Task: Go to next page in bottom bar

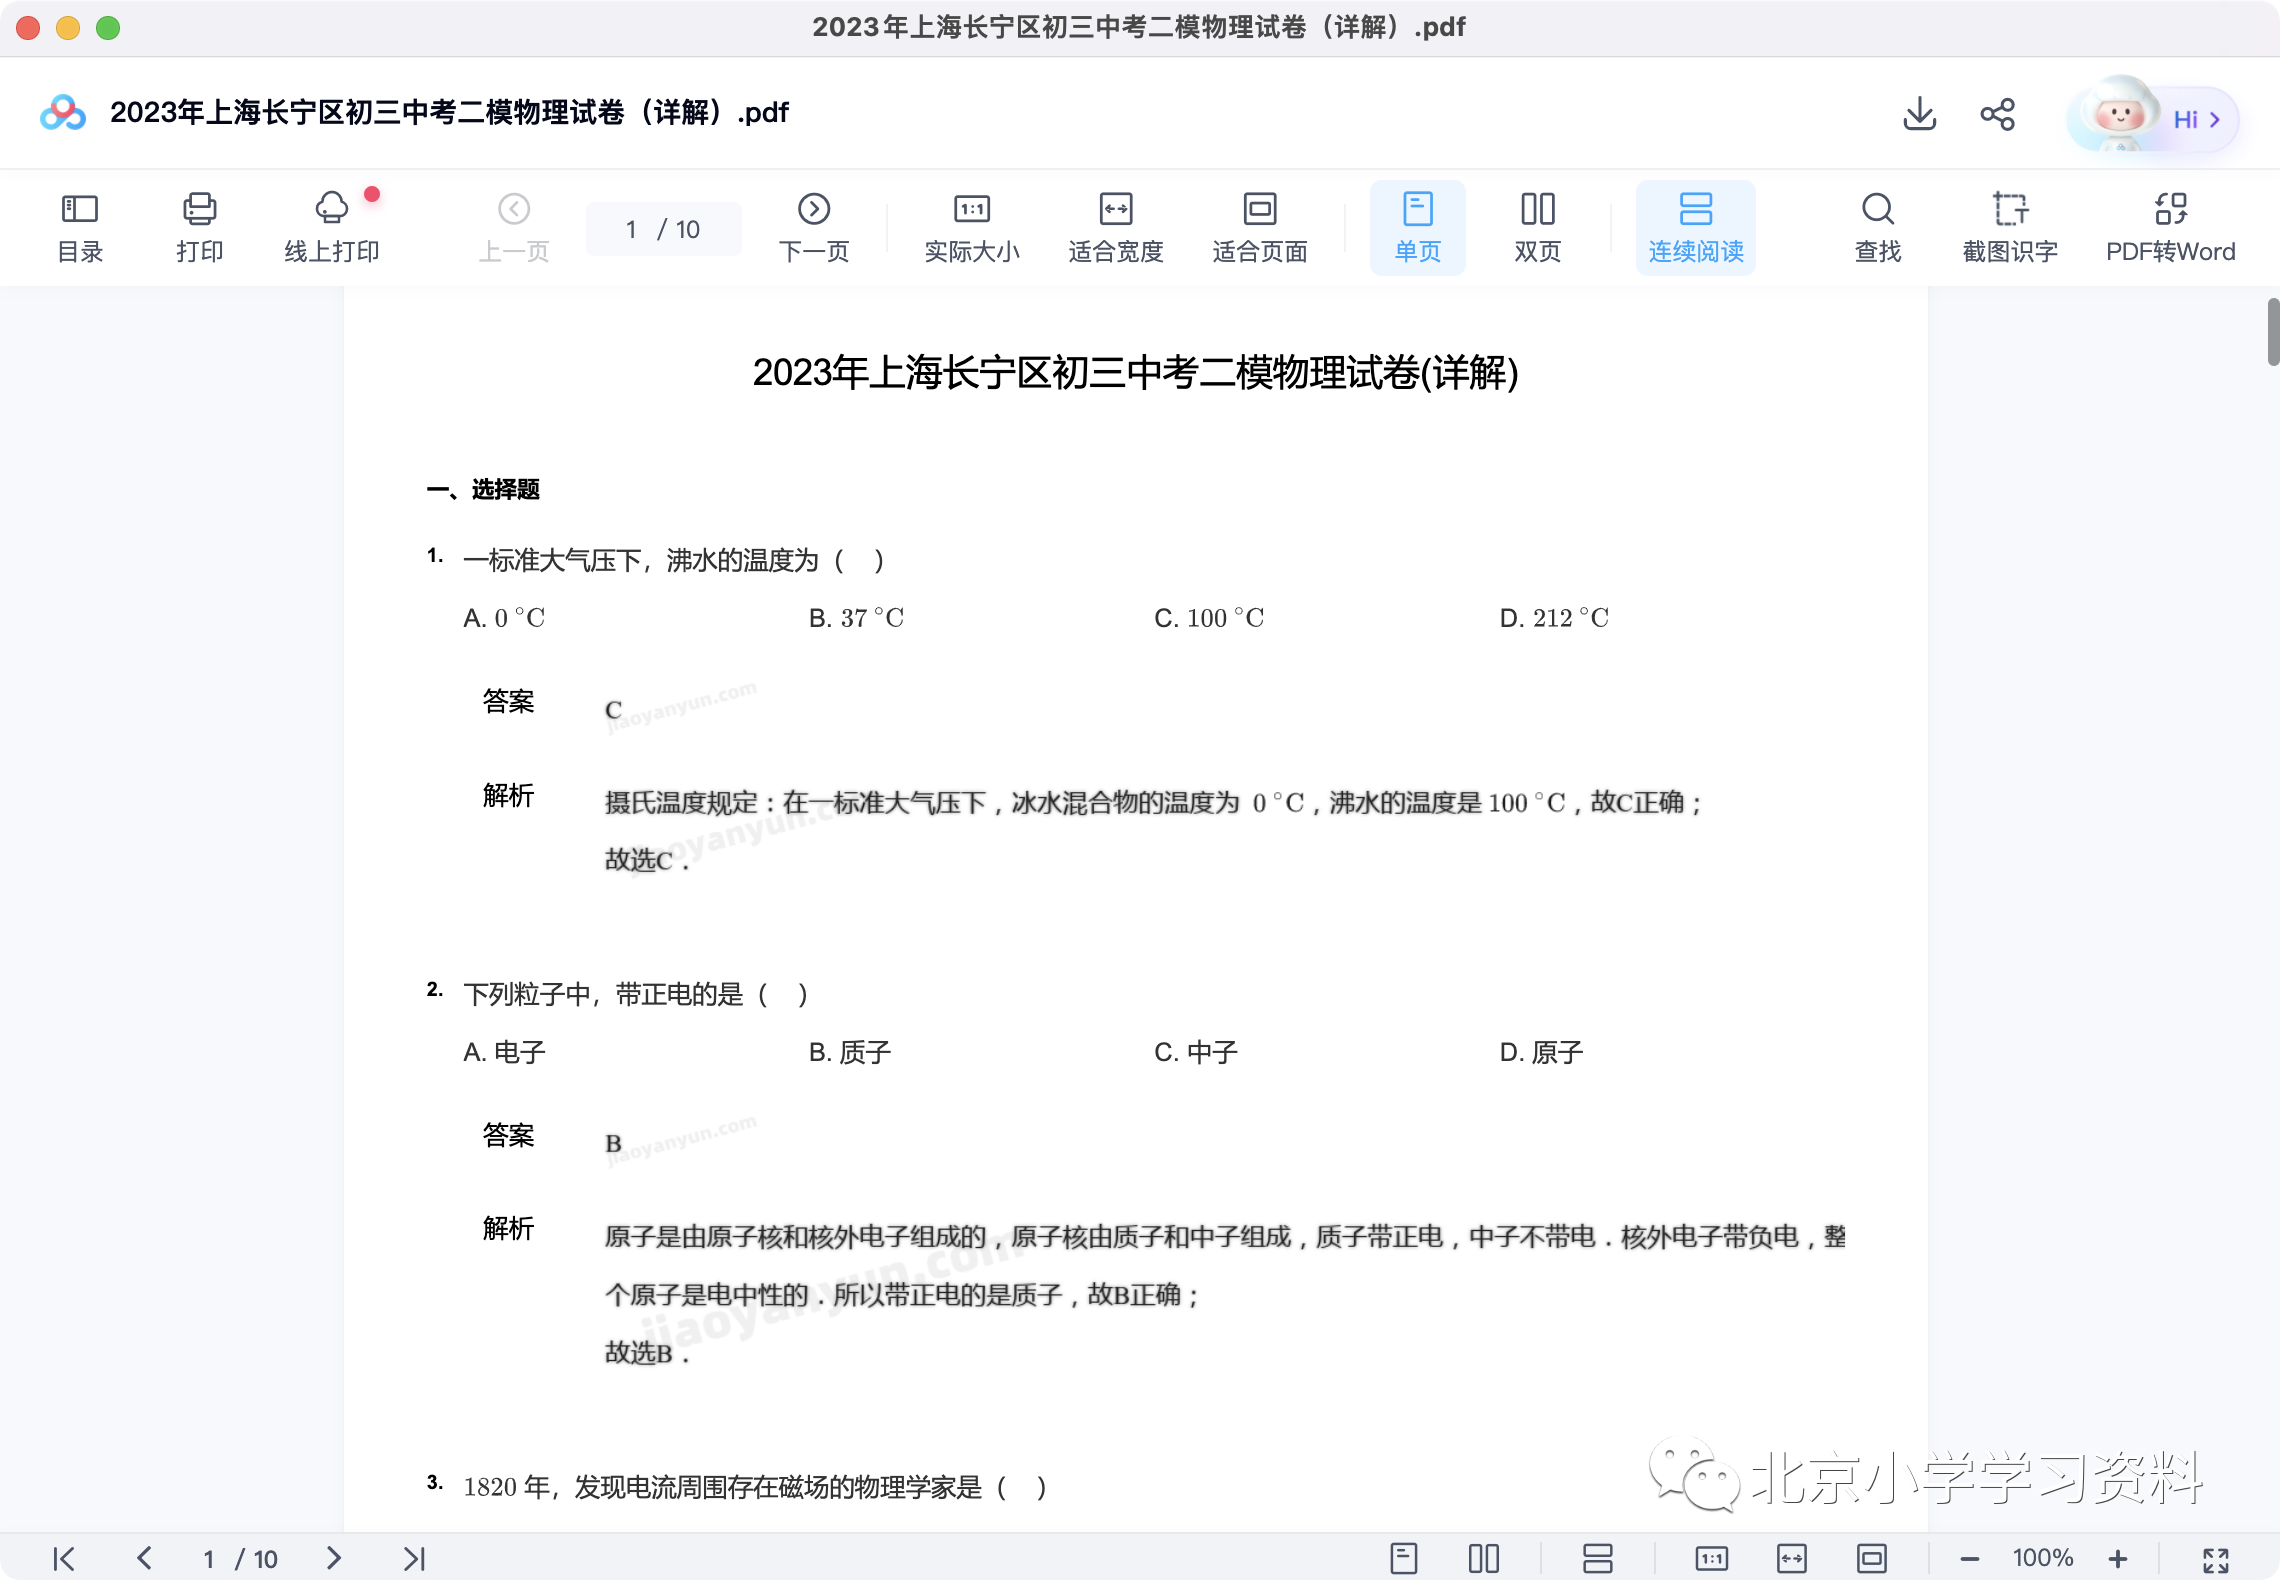Action: point(334,1558)
